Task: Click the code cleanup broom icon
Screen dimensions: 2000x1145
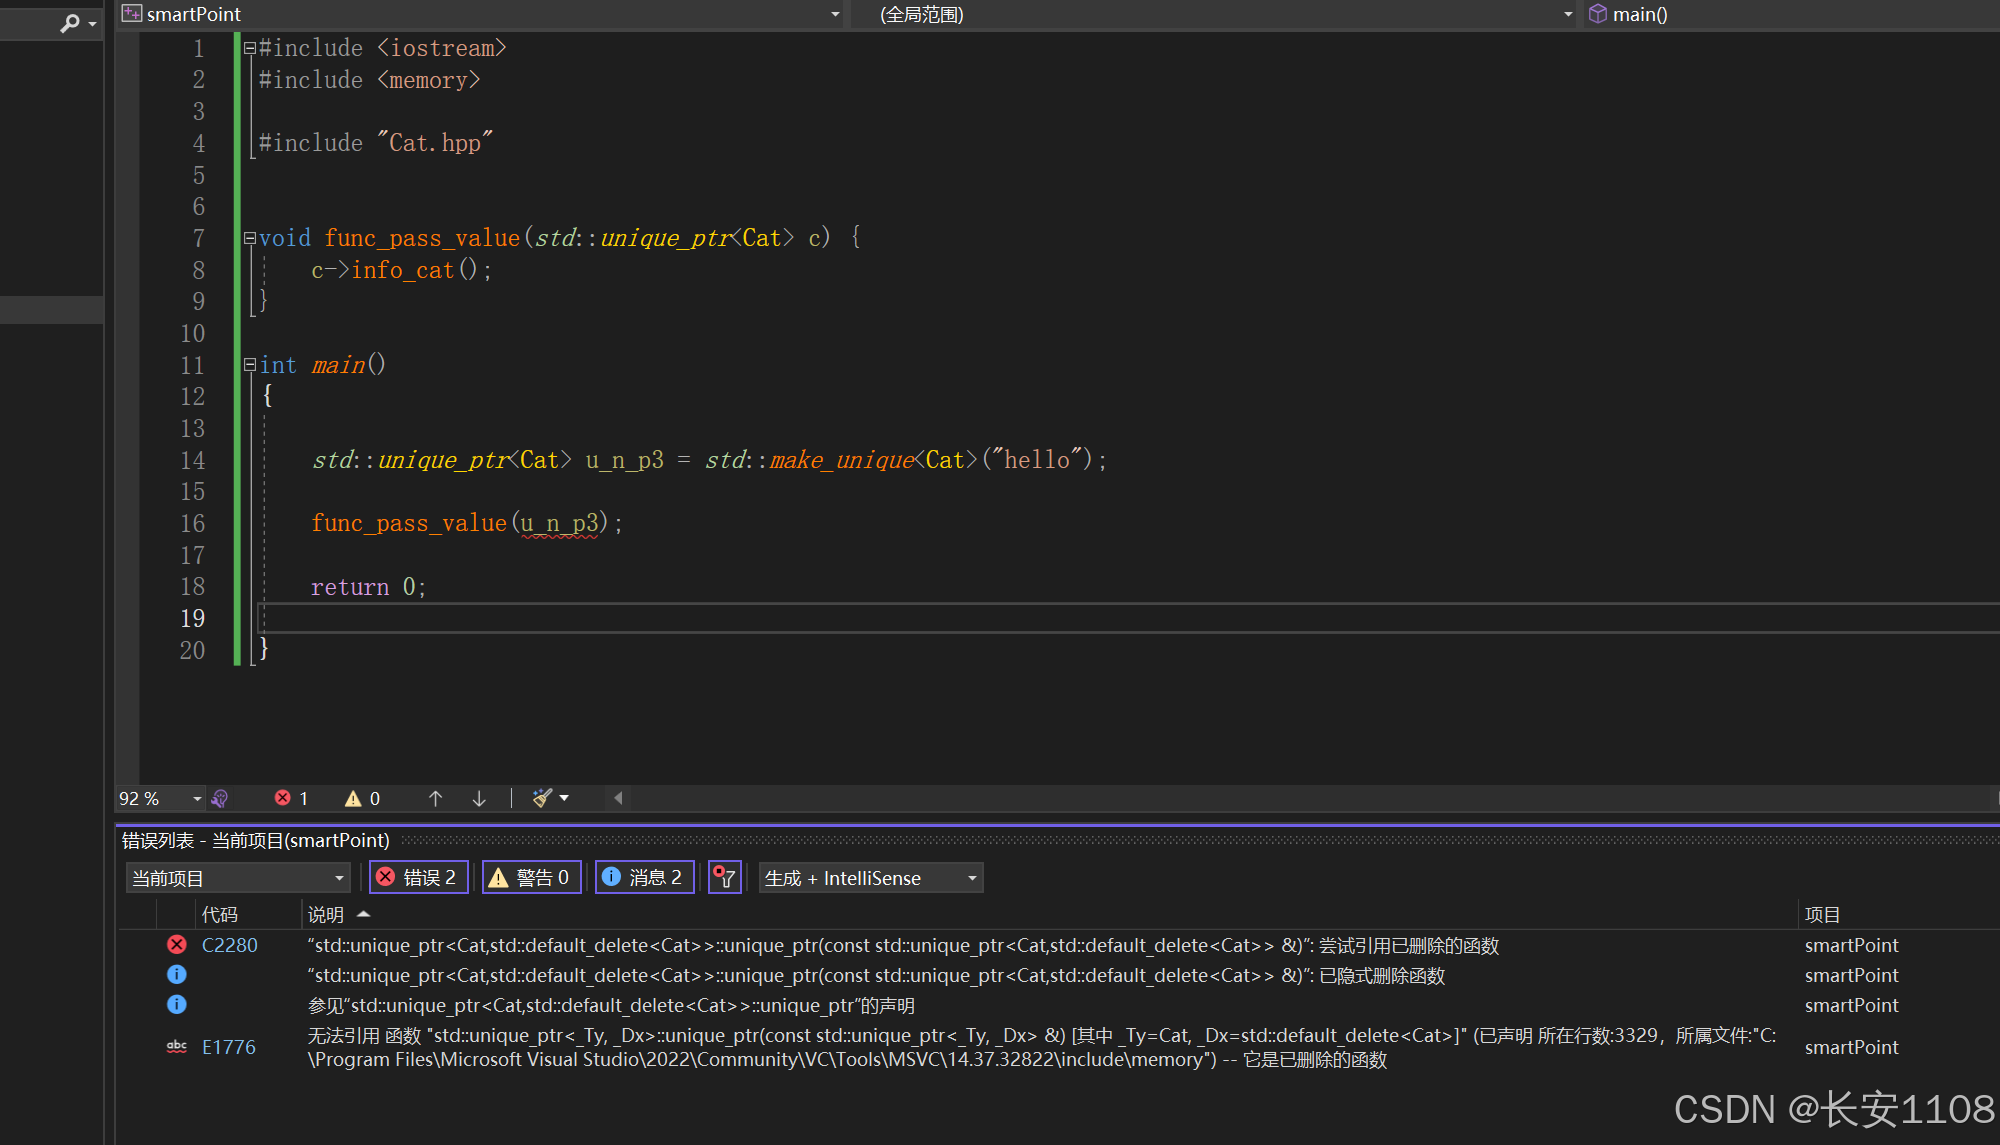Action: (542, 798)
